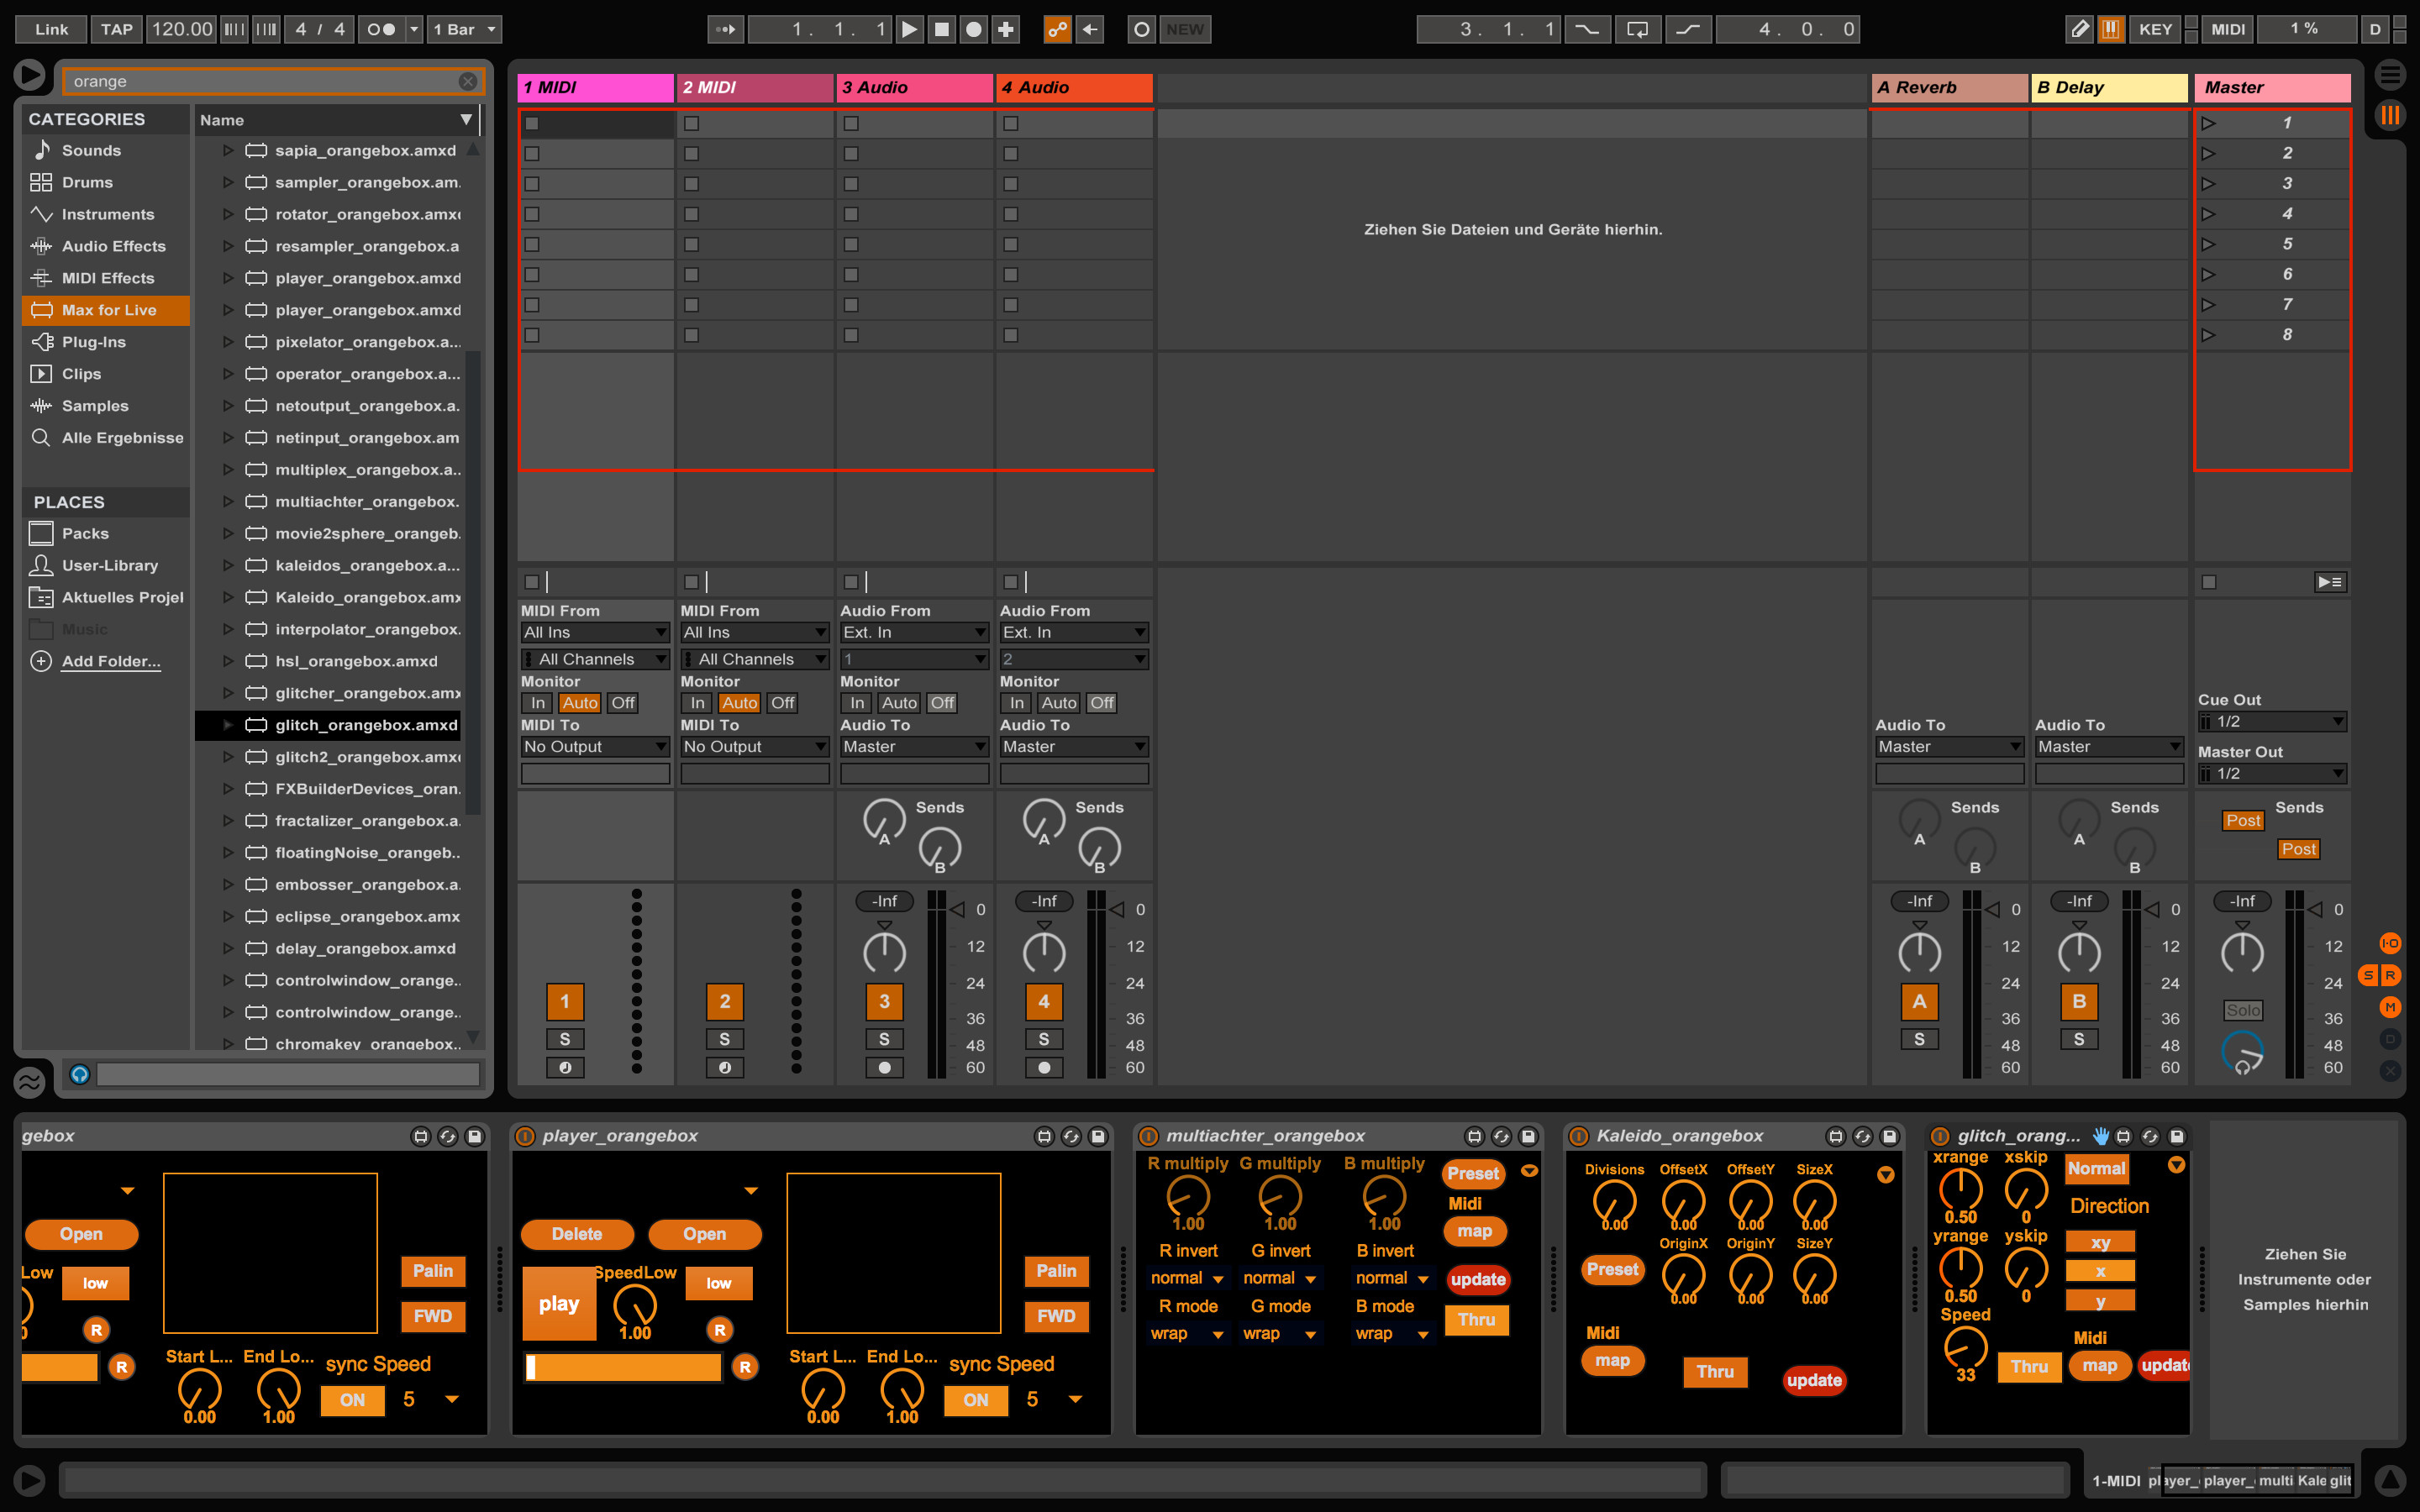This screenshot has width=2420, height=1512.
Task: Click the Add Folder link
Action: pos(110,661)
